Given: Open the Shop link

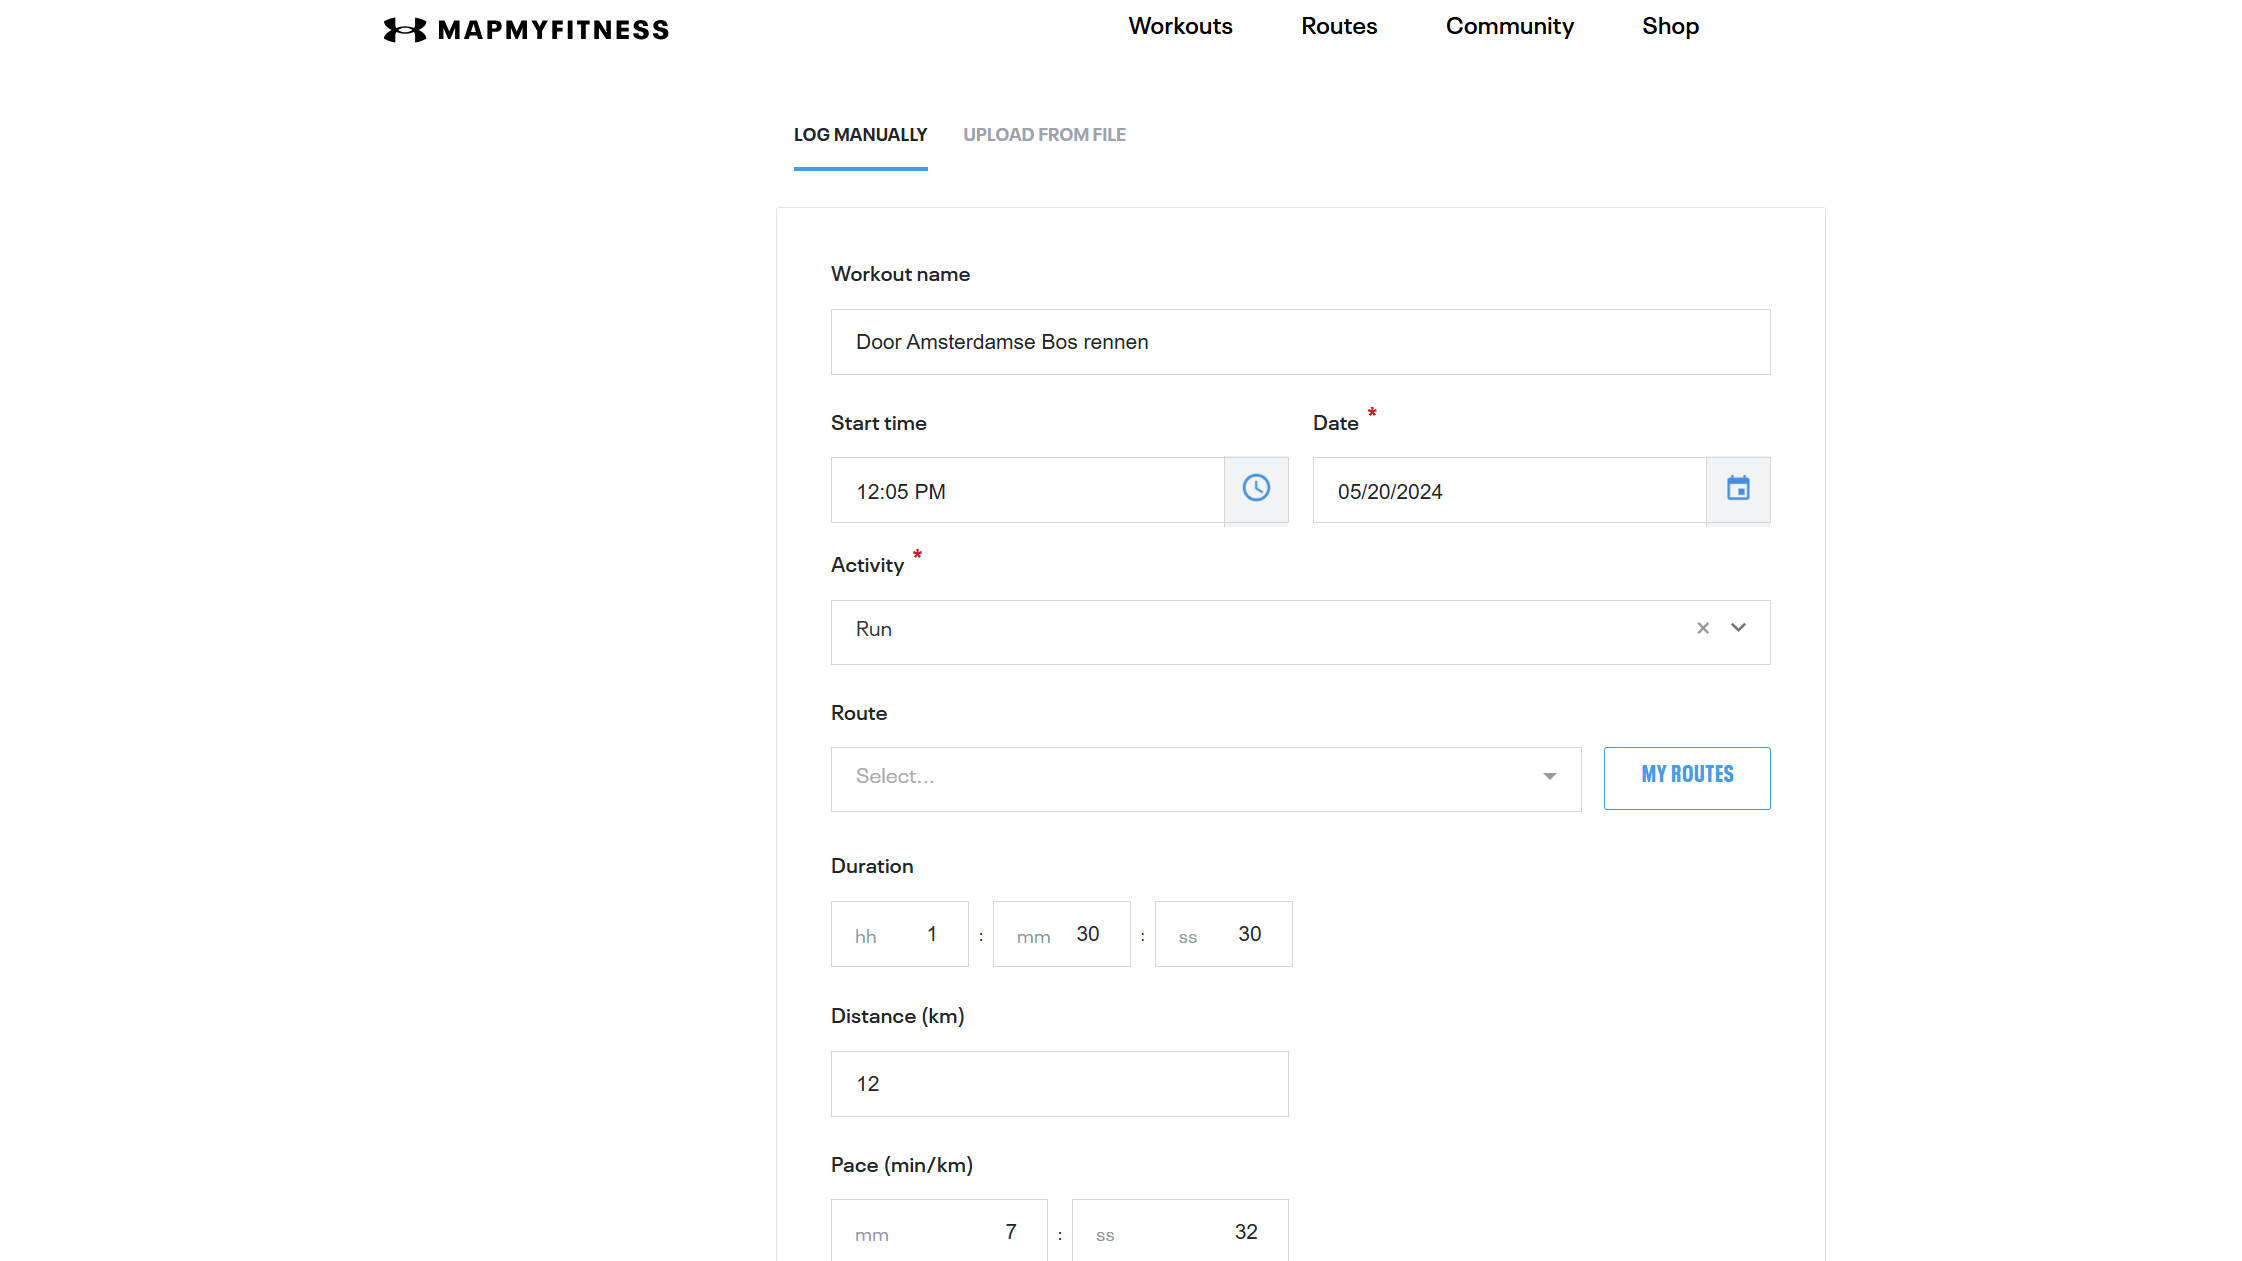Looking at the screenshot, I should pos(1669,27).
